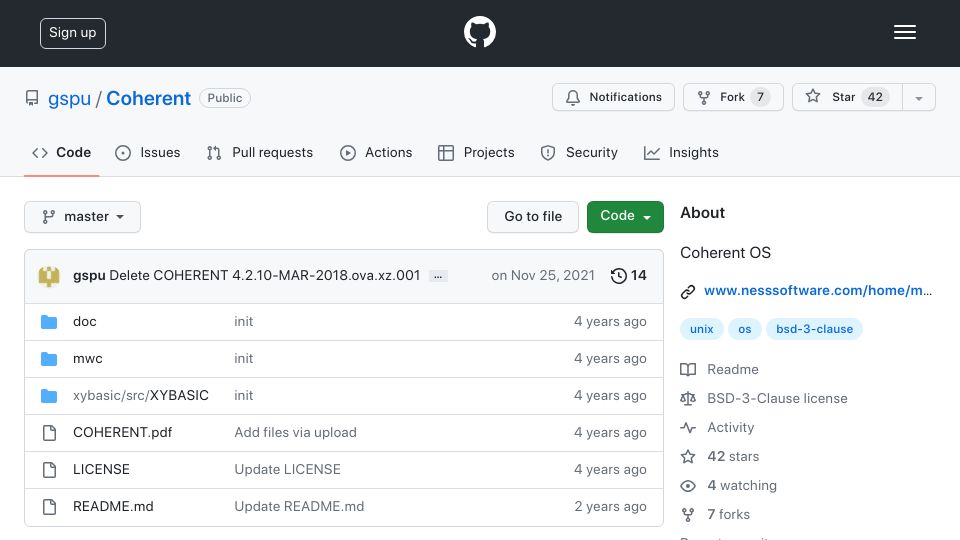Click the os topic tag
Viewport: 960px width, 540px height.
(x=744, y=329)
